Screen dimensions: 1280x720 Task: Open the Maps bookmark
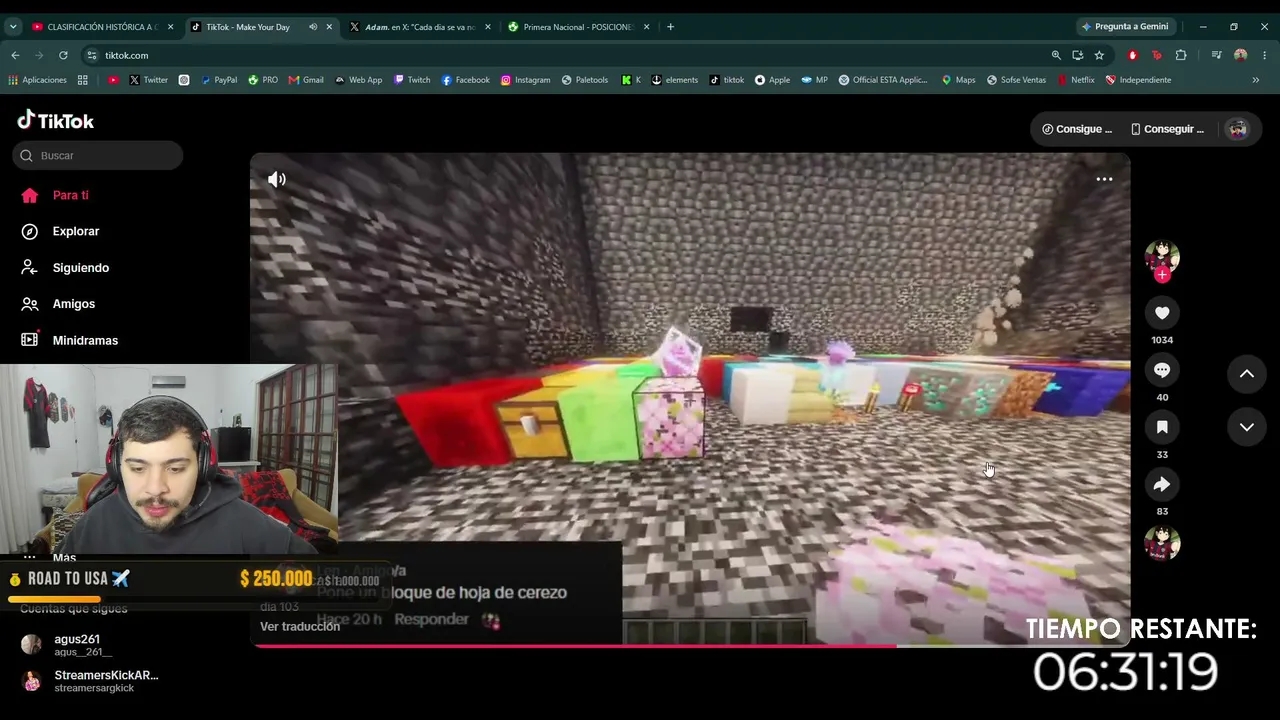[959, 80]
